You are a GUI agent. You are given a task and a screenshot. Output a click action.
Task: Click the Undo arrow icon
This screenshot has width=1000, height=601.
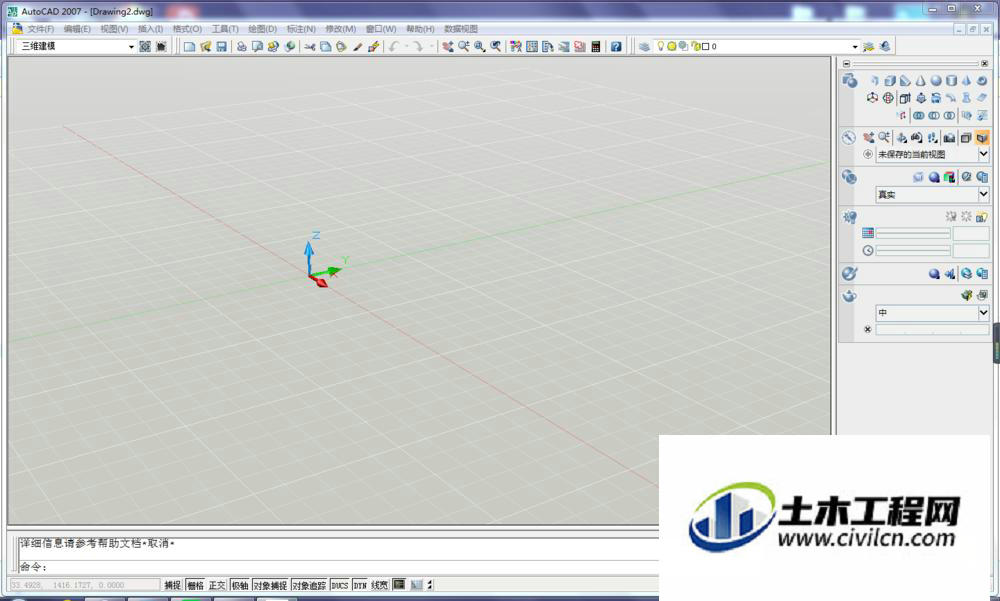[x=393, y=47]
